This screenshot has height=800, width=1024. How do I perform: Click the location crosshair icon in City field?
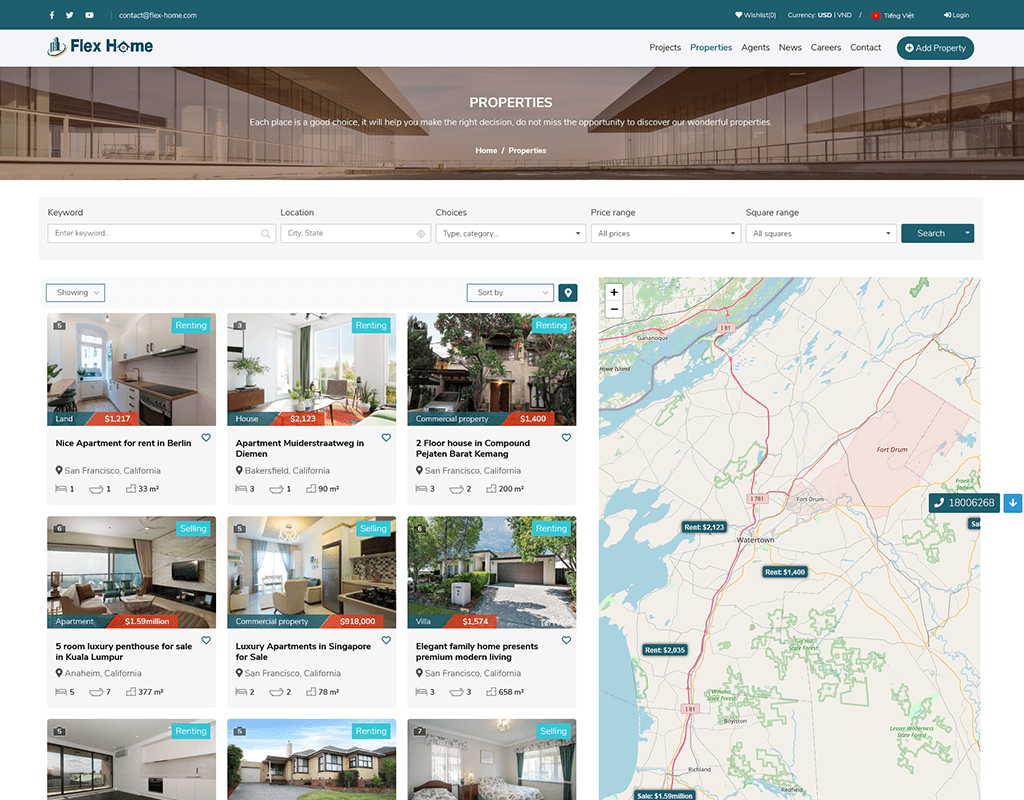coord(421,234)
